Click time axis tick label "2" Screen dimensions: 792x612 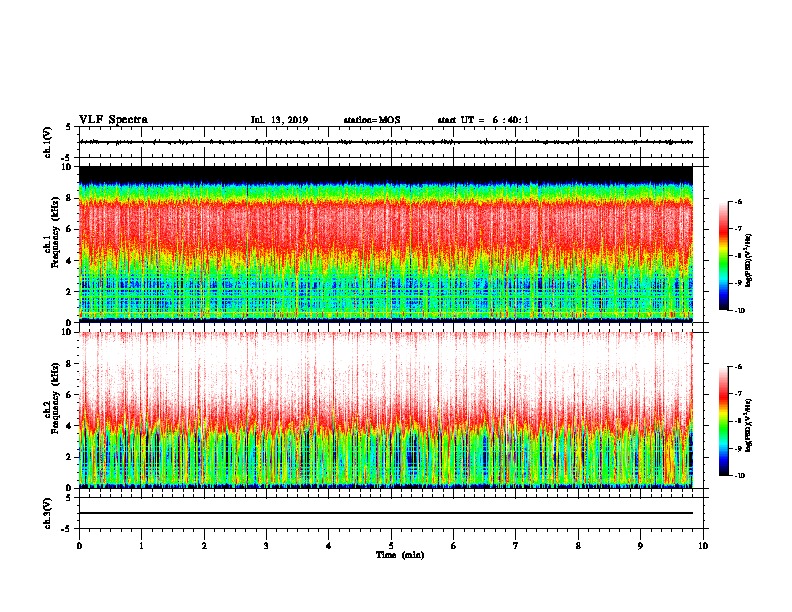(x=204, y=546)
